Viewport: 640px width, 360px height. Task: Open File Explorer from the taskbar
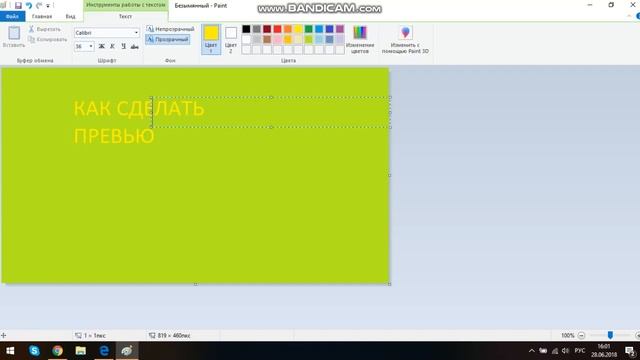pos(80,351)
